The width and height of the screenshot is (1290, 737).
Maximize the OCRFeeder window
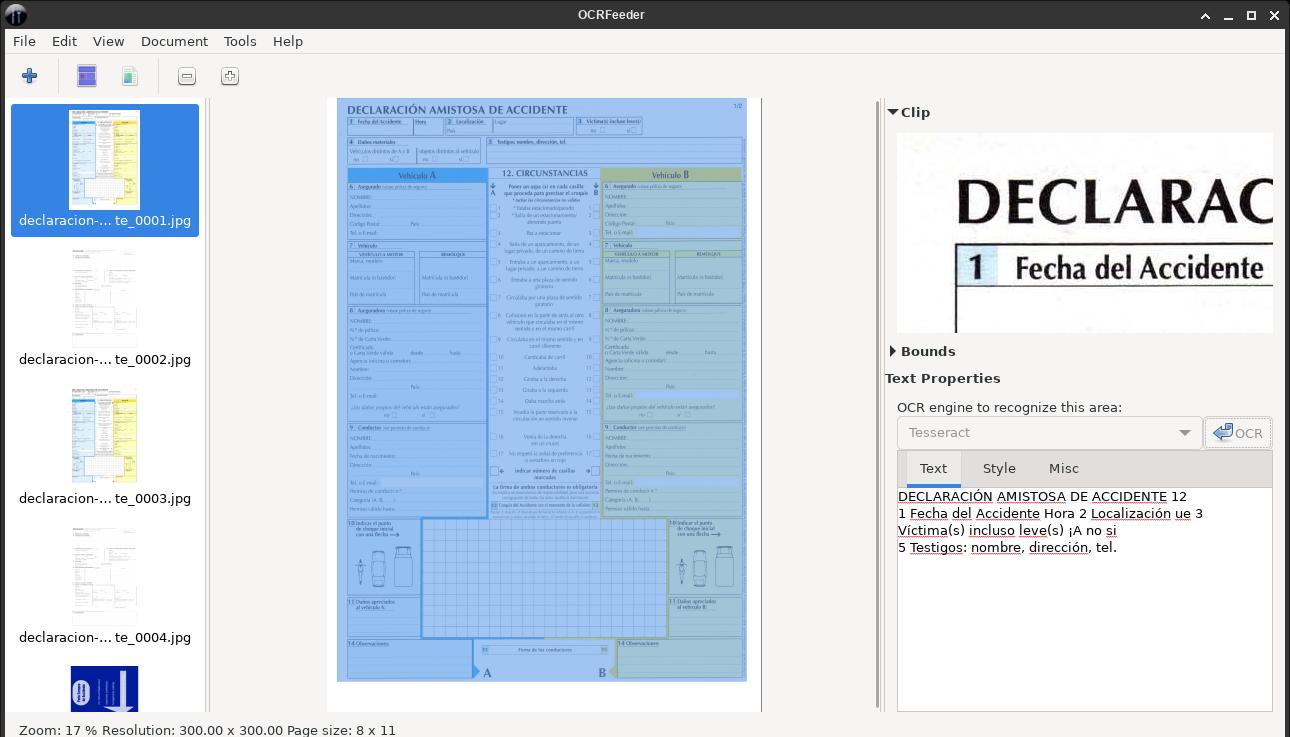(x=1251, y=15)
